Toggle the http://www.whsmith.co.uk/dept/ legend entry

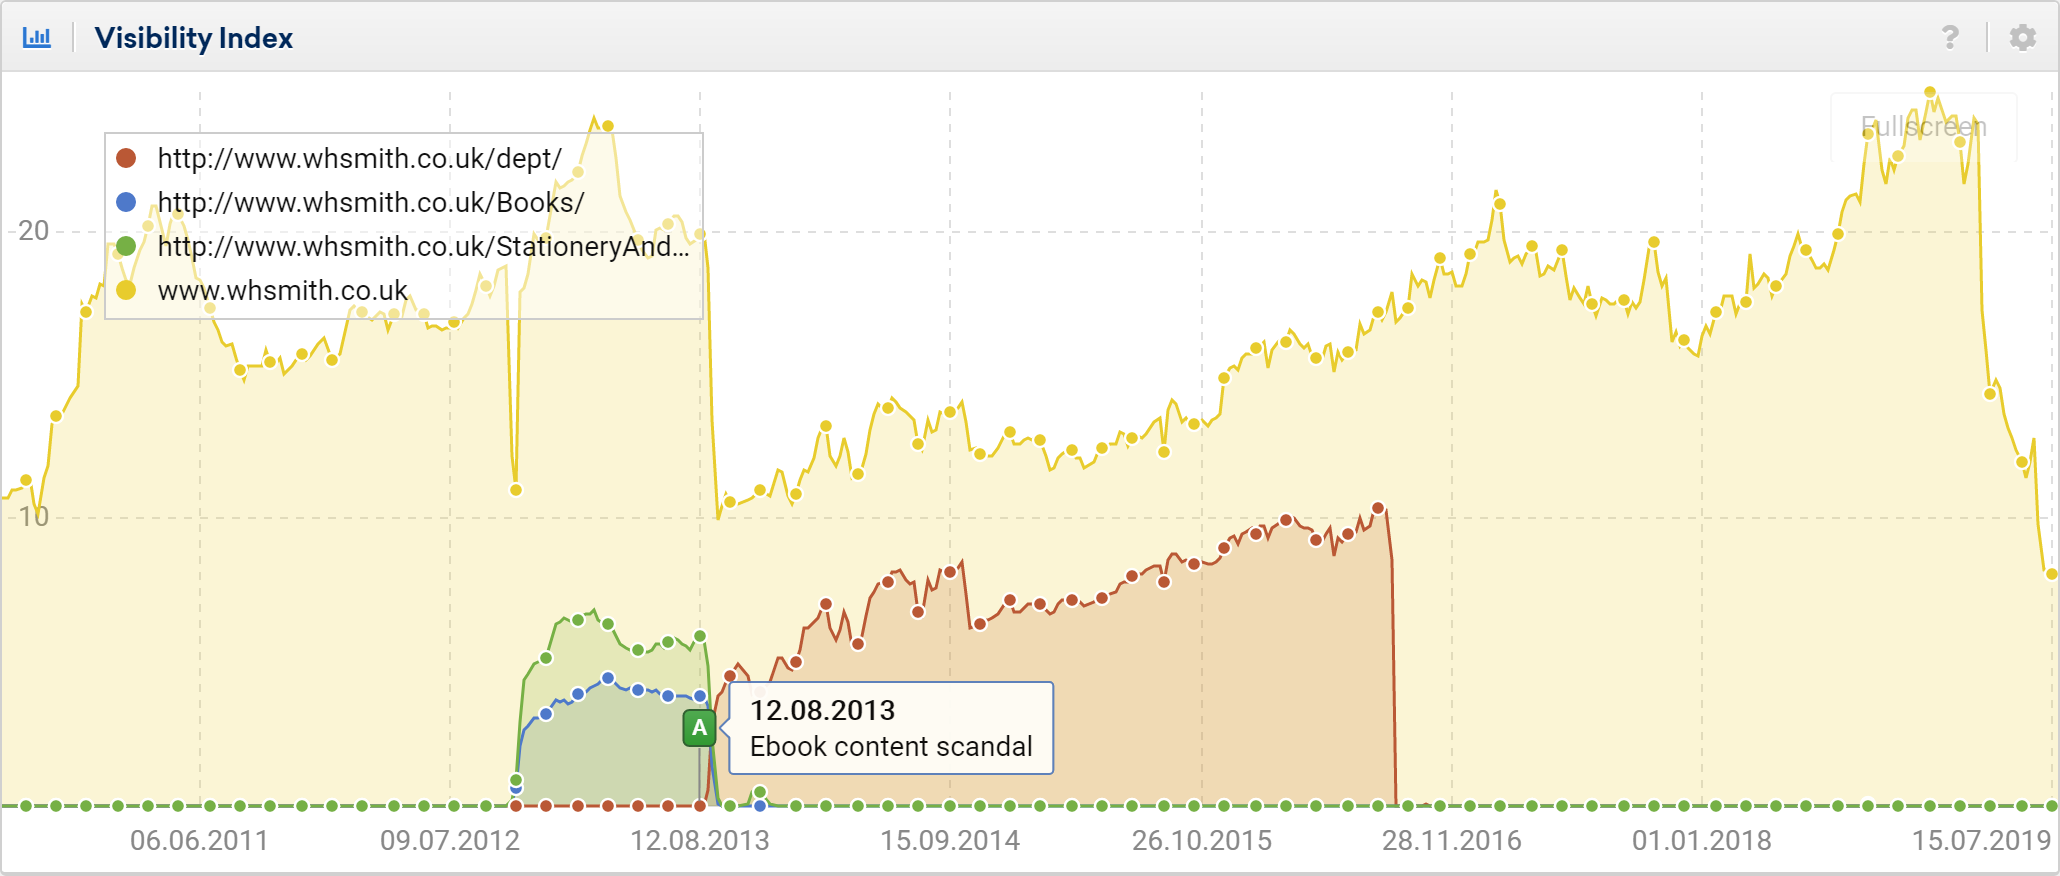(x=360, y=159)
